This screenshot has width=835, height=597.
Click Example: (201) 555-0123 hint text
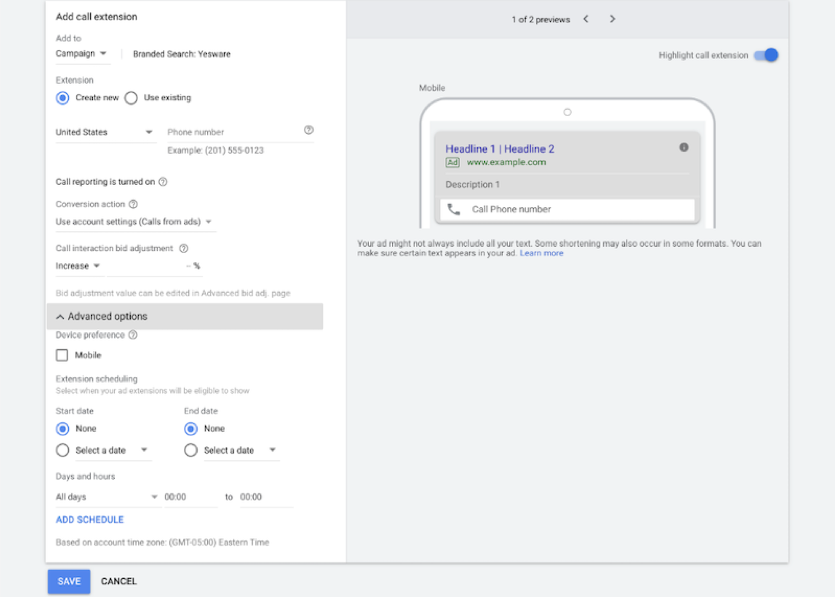215,151
